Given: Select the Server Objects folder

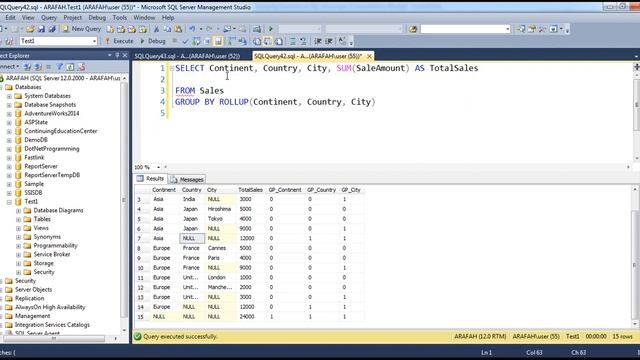Looking at the screenshot, I should pos(33,290).
